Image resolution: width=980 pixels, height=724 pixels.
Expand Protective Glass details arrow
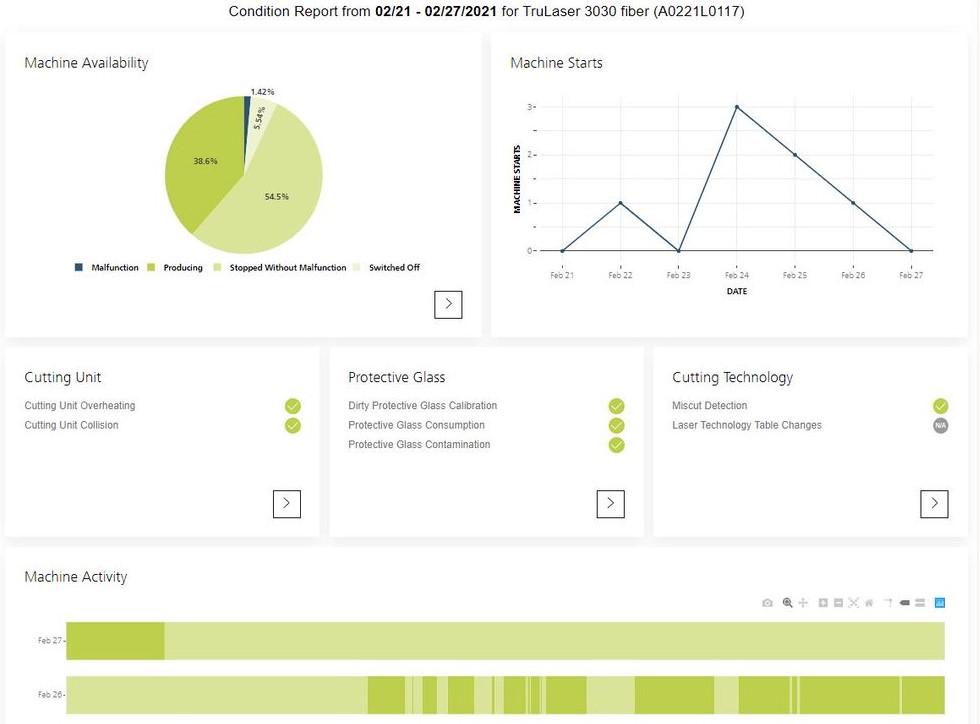610,504
